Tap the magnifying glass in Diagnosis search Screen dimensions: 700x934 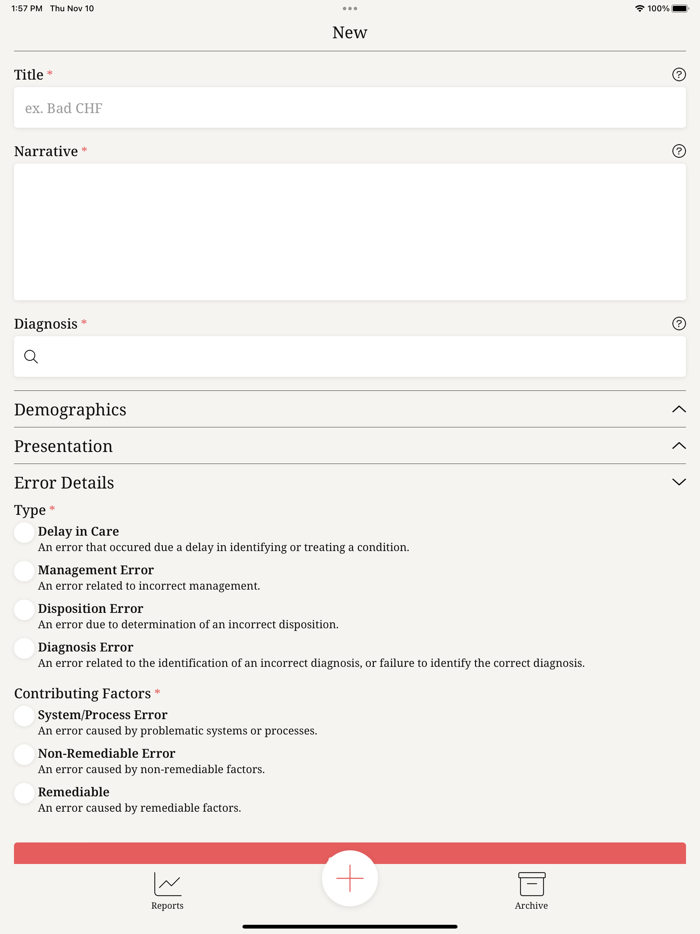pyautogui.click(x=31, y=357)
